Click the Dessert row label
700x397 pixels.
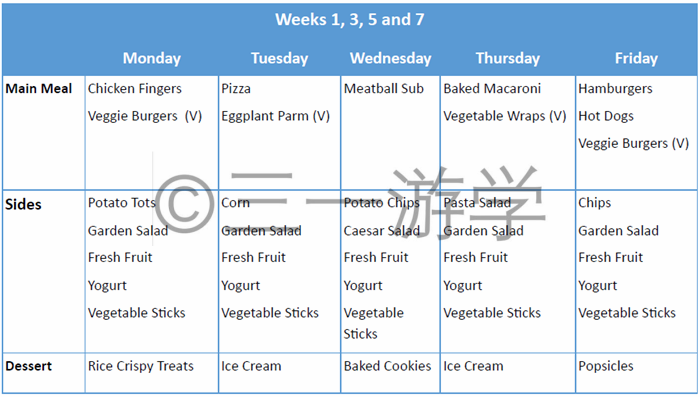(29, 366)
